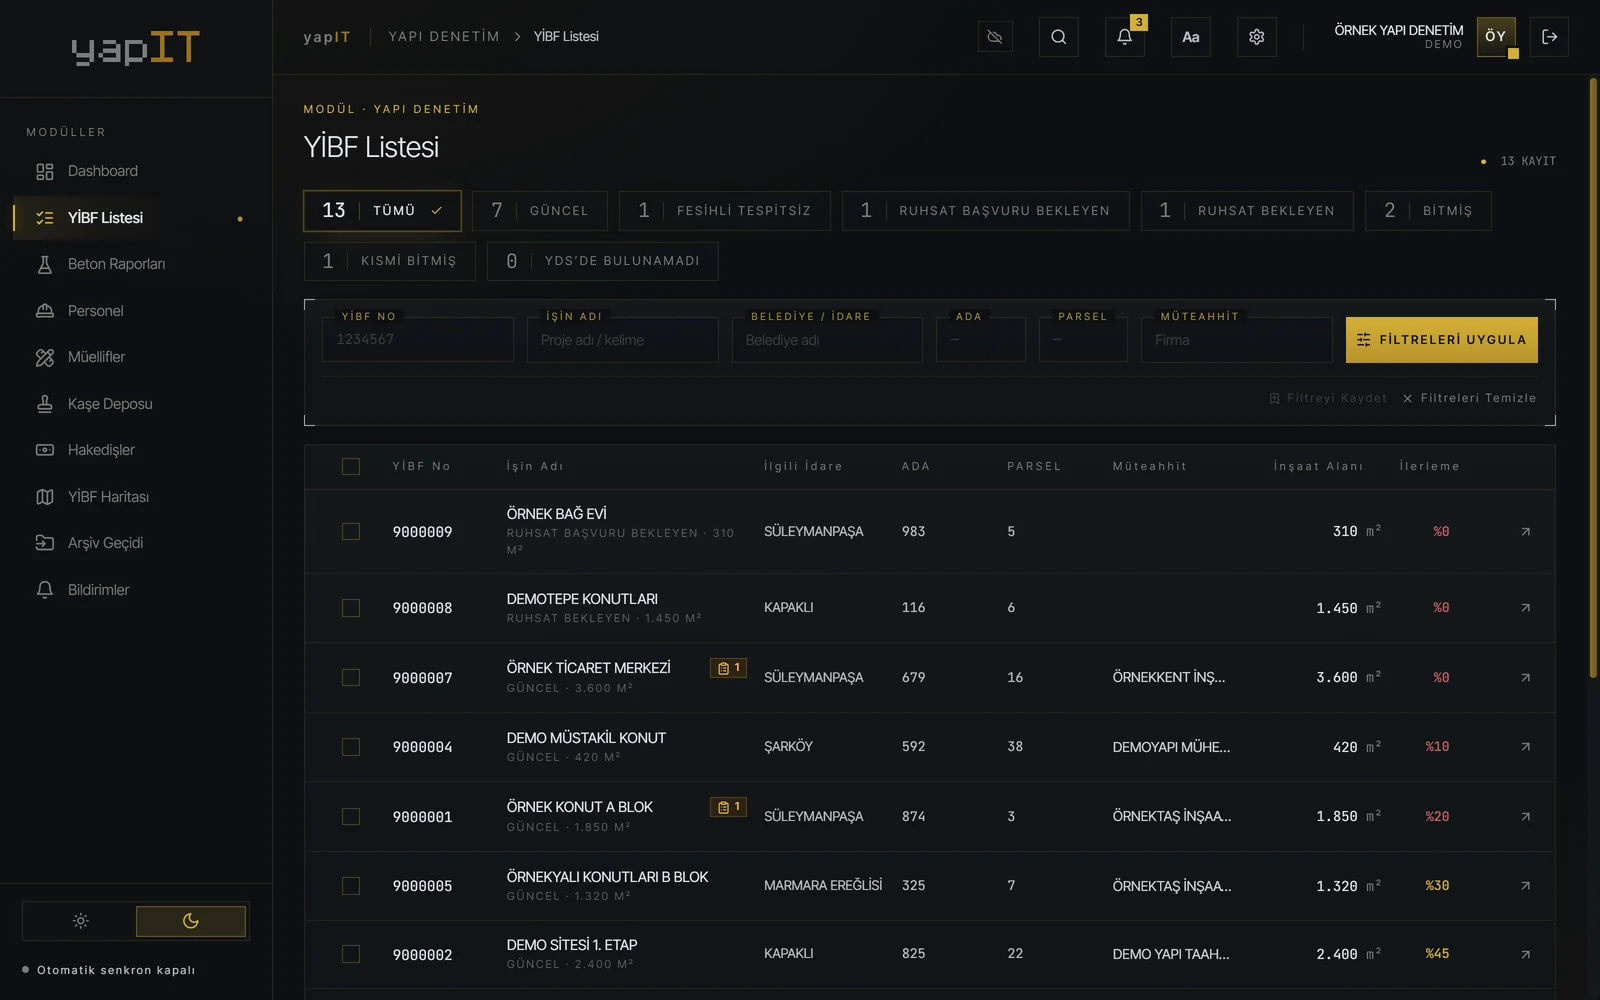This screenshot has width=1600, height=1000.
Task: Select the TÜMÜ filter tab
Action: point(382,211)
